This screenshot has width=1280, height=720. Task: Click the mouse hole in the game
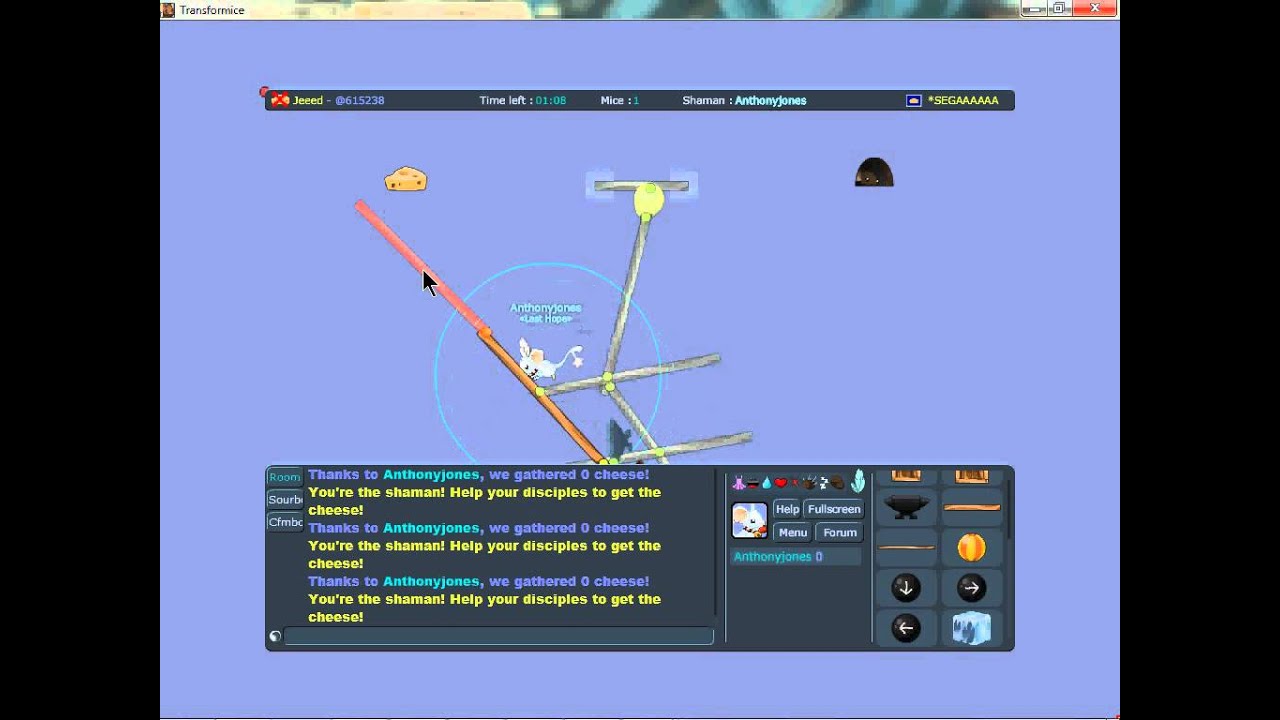point(874,172)
